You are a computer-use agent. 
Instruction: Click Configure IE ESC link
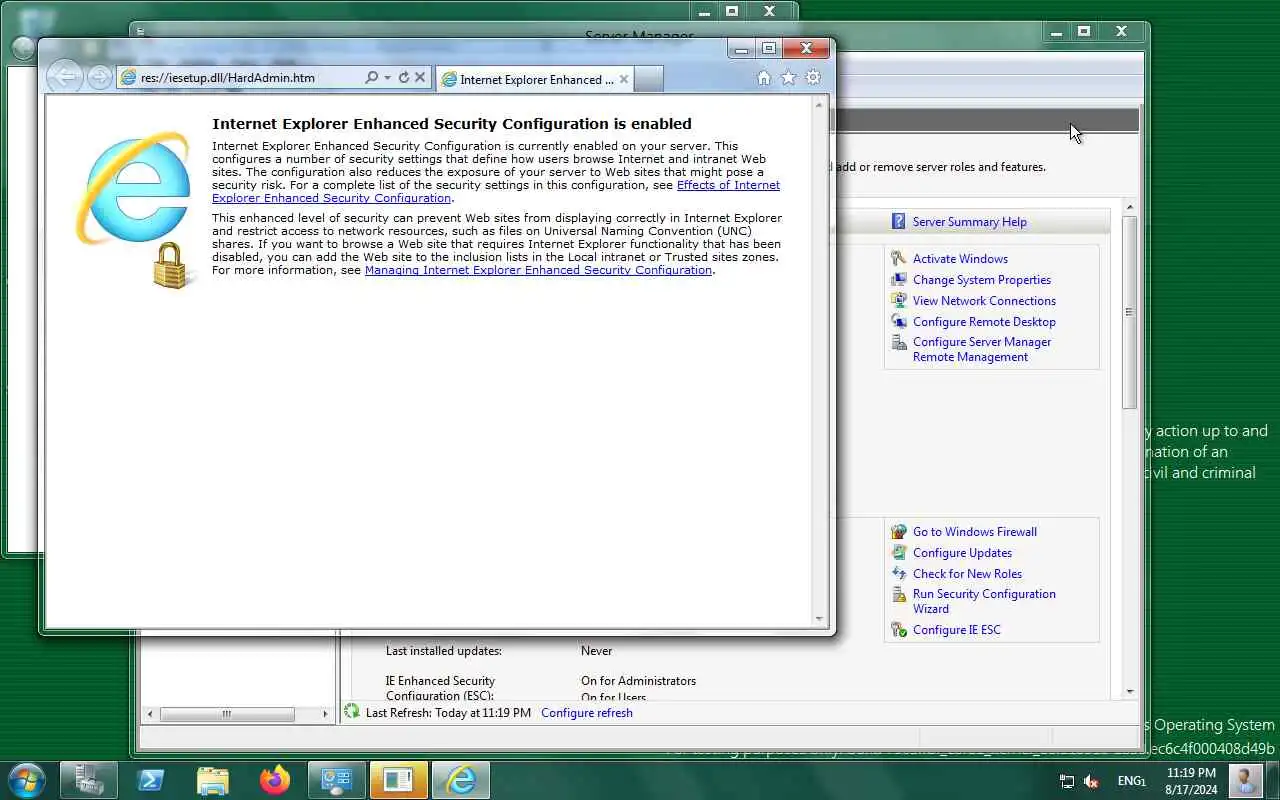click(x=956, y=630)
